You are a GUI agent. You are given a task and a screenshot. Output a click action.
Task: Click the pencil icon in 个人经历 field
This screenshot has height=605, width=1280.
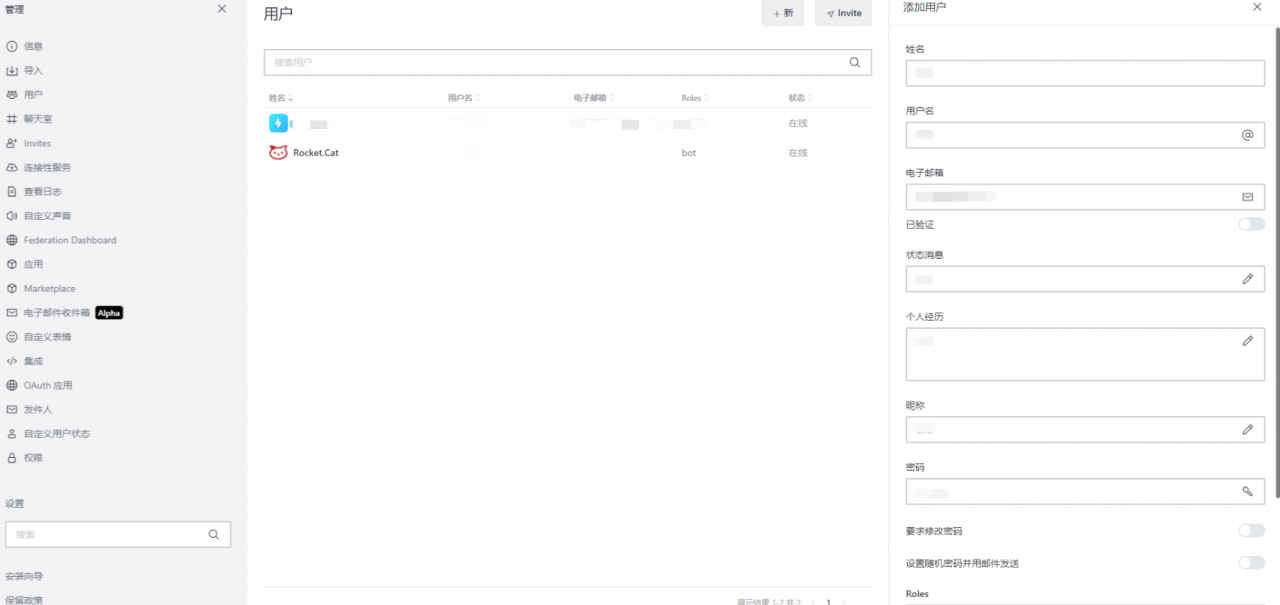(x=1247, y=341)
